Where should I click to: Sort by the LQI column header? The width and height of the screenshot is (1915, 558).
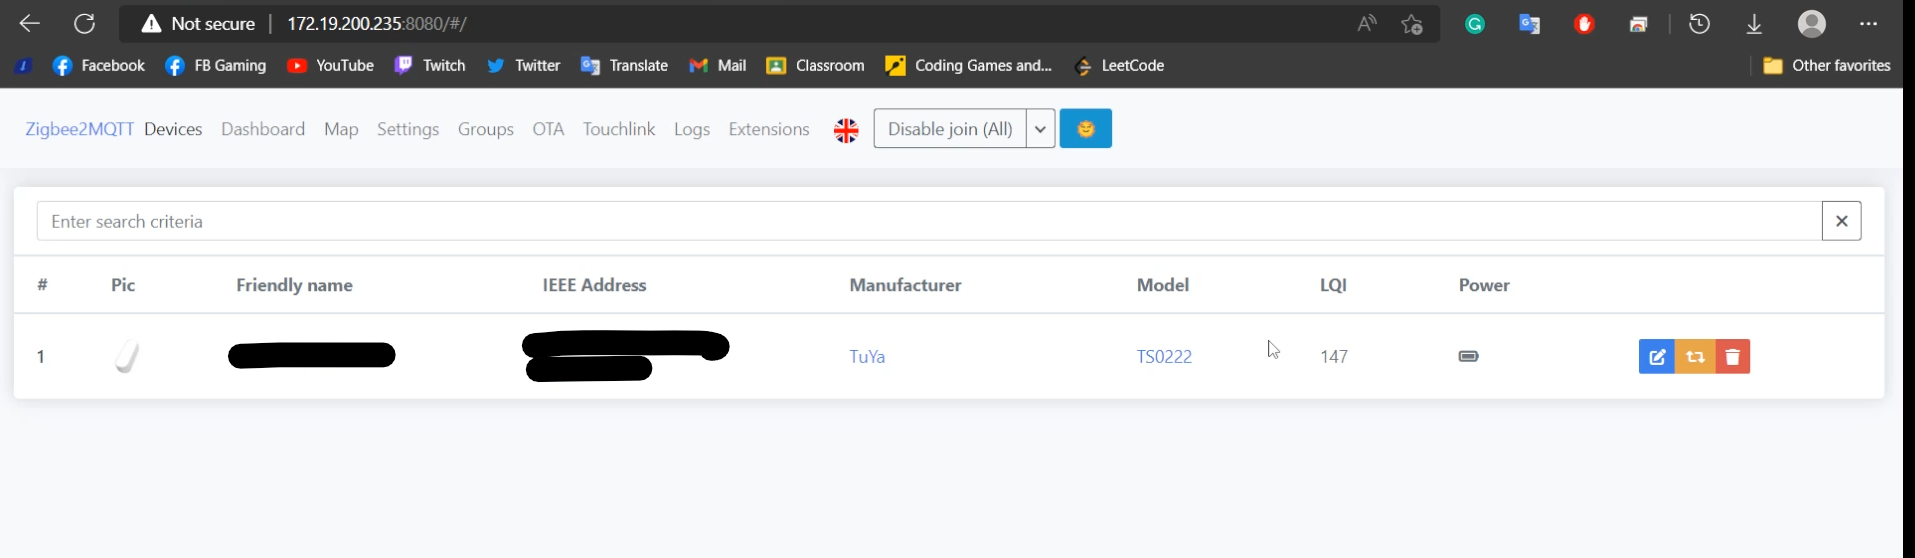[1333, 285]
